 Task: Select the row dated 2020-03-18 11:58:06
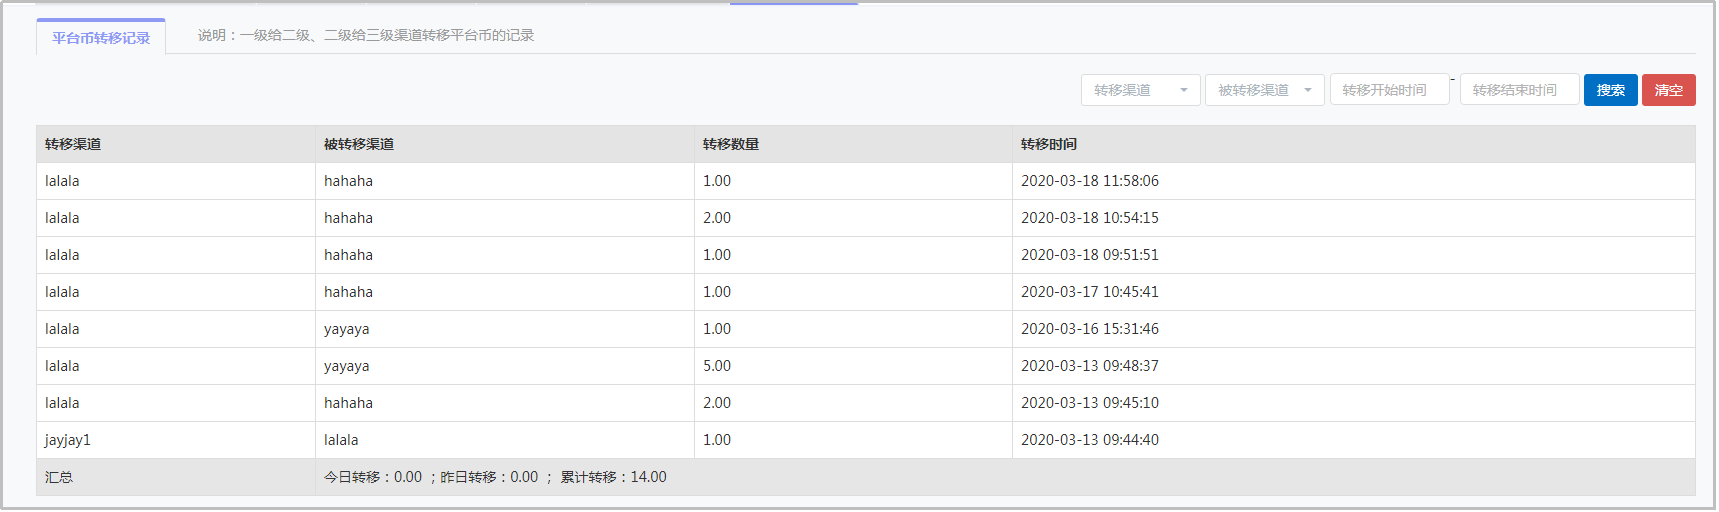point(866,181)
